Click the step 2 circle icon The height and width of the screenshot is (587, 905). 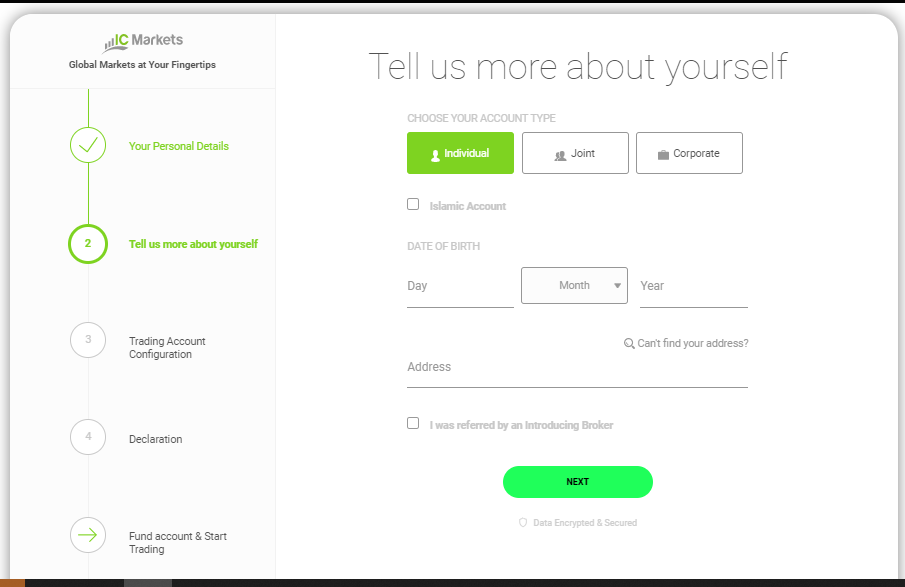click(88, 244)
